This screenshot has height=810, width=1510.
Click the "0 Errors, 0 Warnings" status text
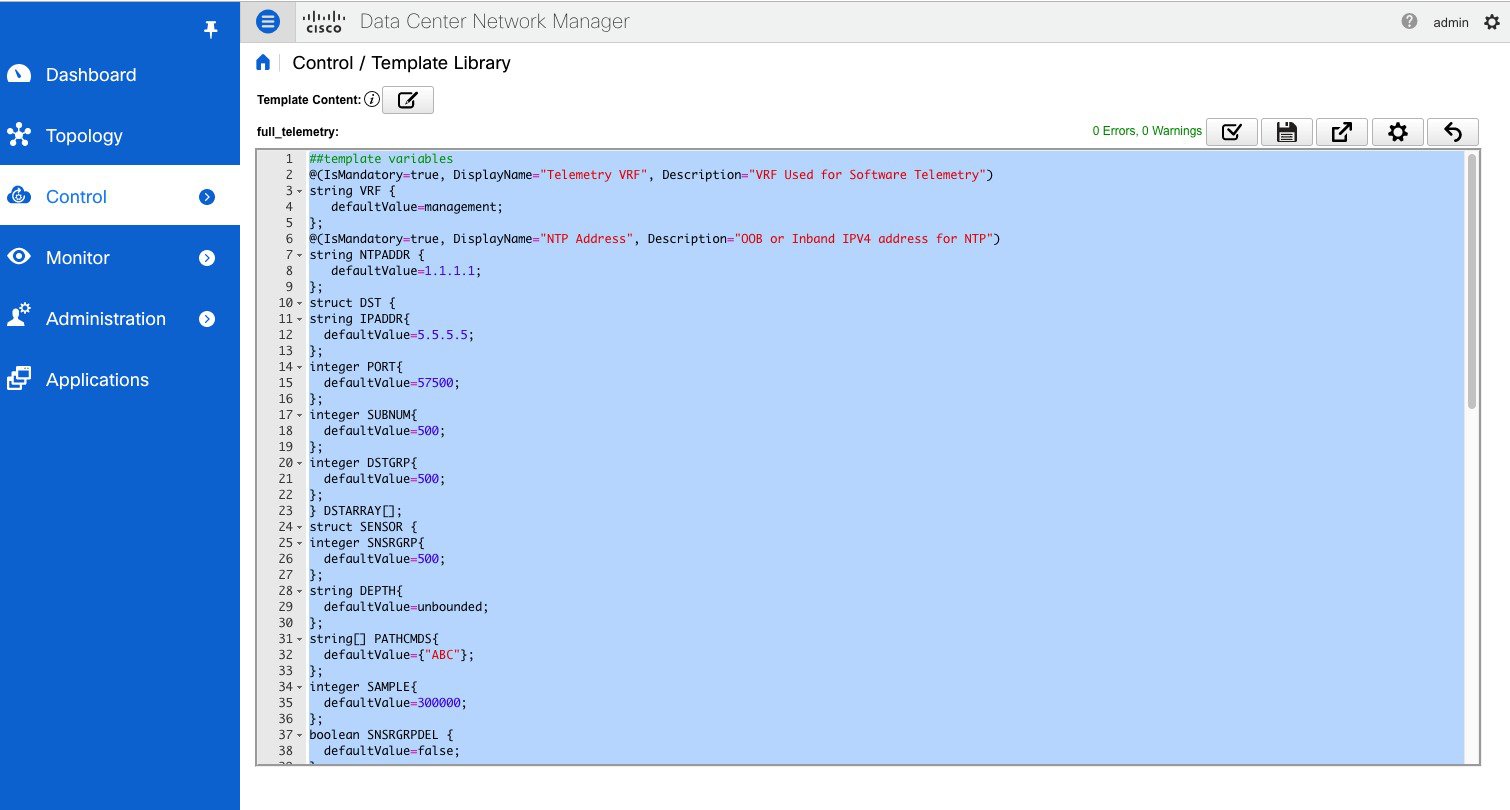(1147, 131)
